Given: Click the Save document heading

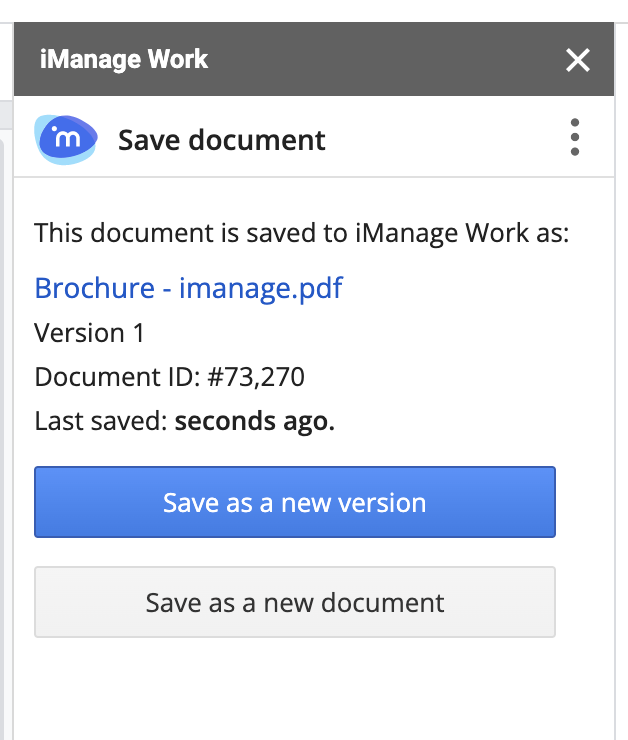Looking at the screenshot, I should pos(222,140).
